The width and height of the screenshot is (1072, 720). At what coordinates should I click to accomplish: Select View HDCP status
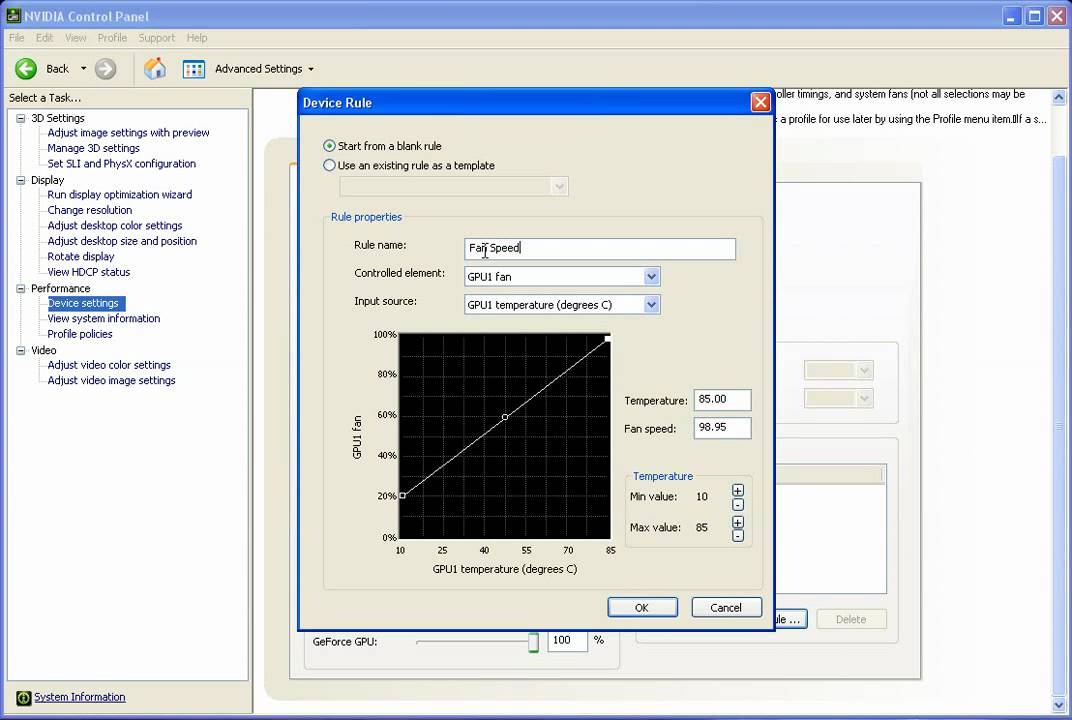[x=89, y=271]
